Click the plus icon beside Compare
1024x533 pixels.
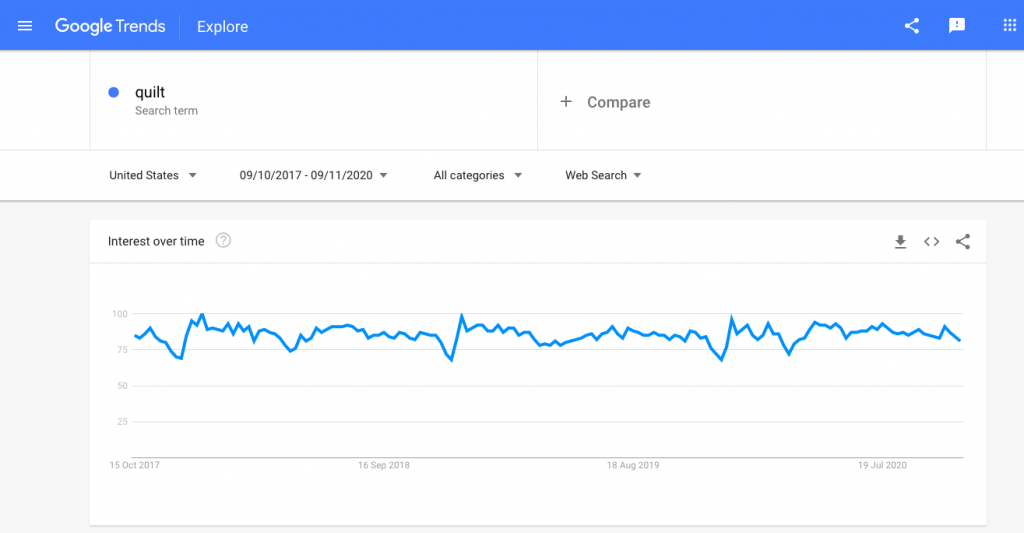tap(566, 102)
